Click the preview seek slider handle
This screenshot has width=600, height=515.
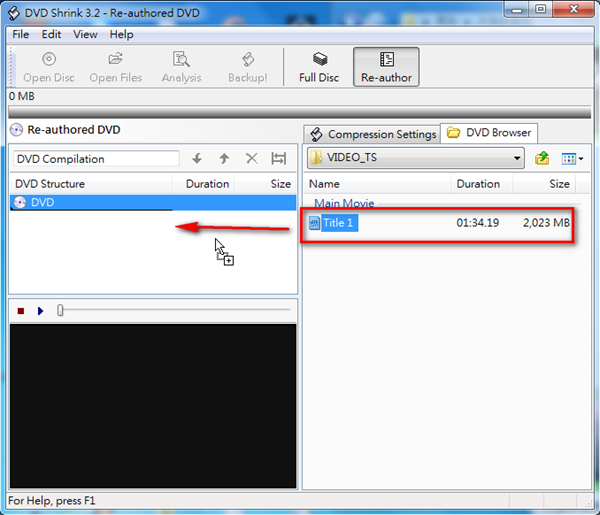[x=60, y=310]
